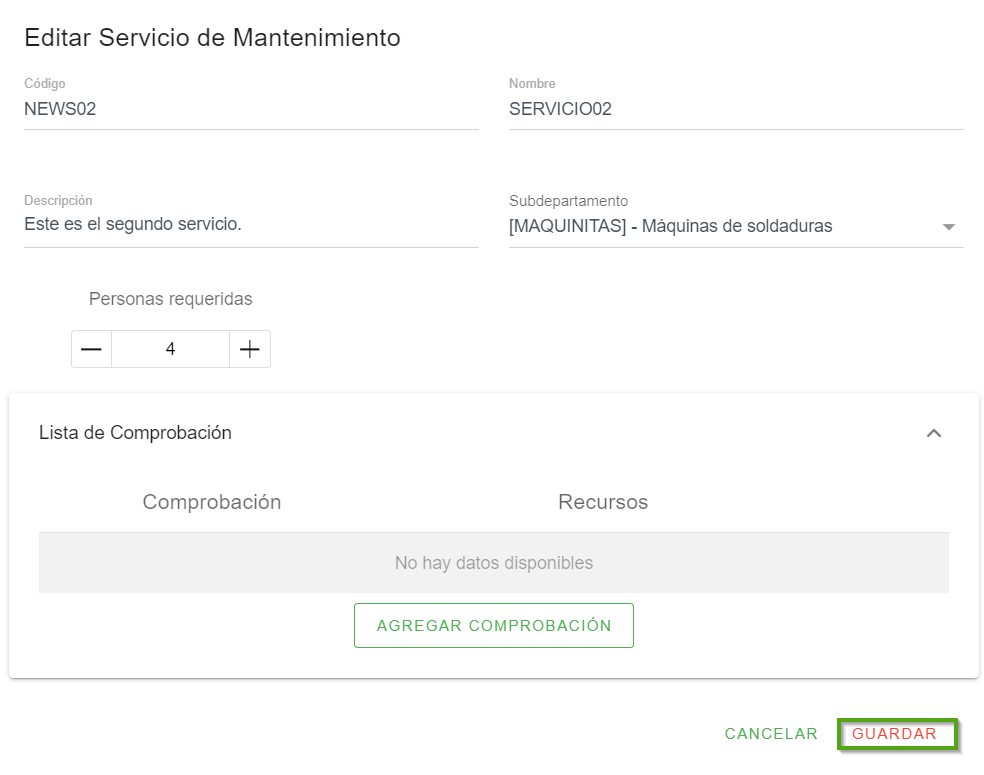Click the personas requeridas number box showing 4
Screen dimensions: 984x775
pos(170,349)
